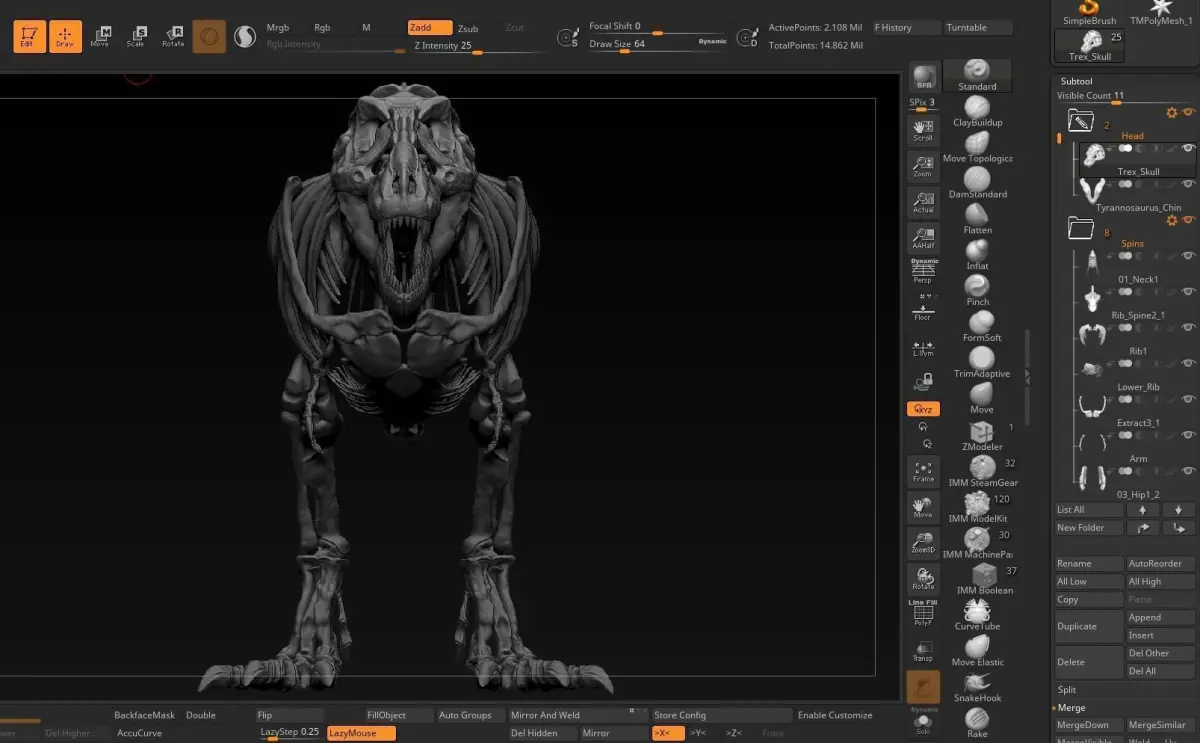Viewport: 1200px width, 743px height.
Task: Click the Duplicate subtool button
Action: [1089, 626]
